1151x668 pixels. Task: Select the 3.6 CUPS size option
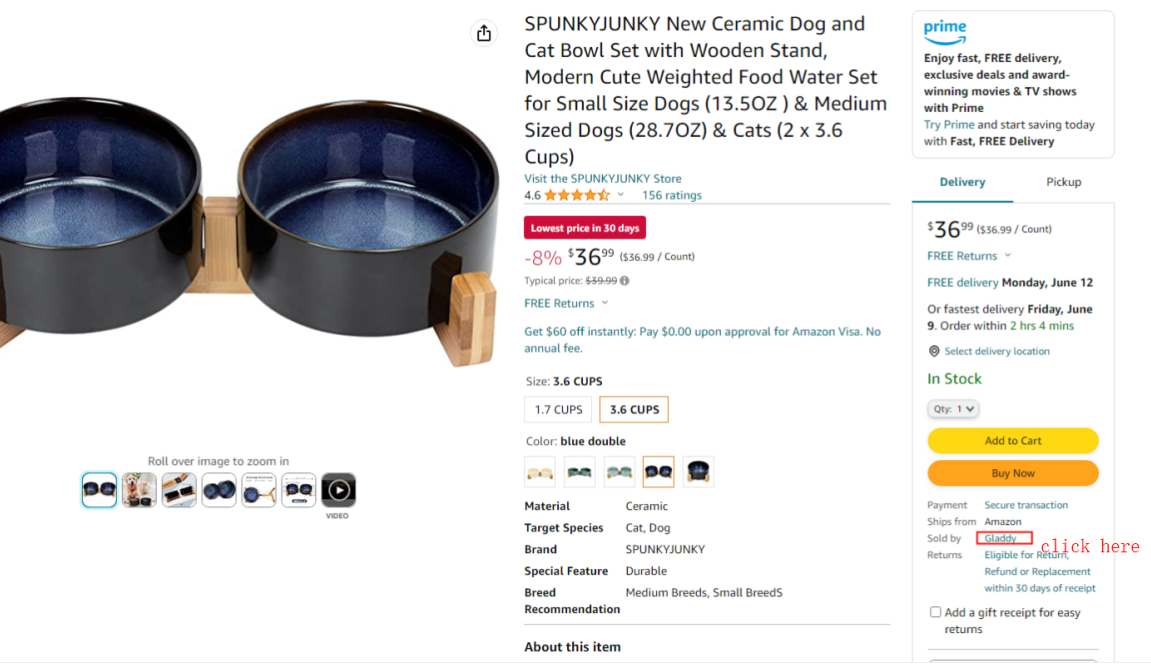(634, 409)
